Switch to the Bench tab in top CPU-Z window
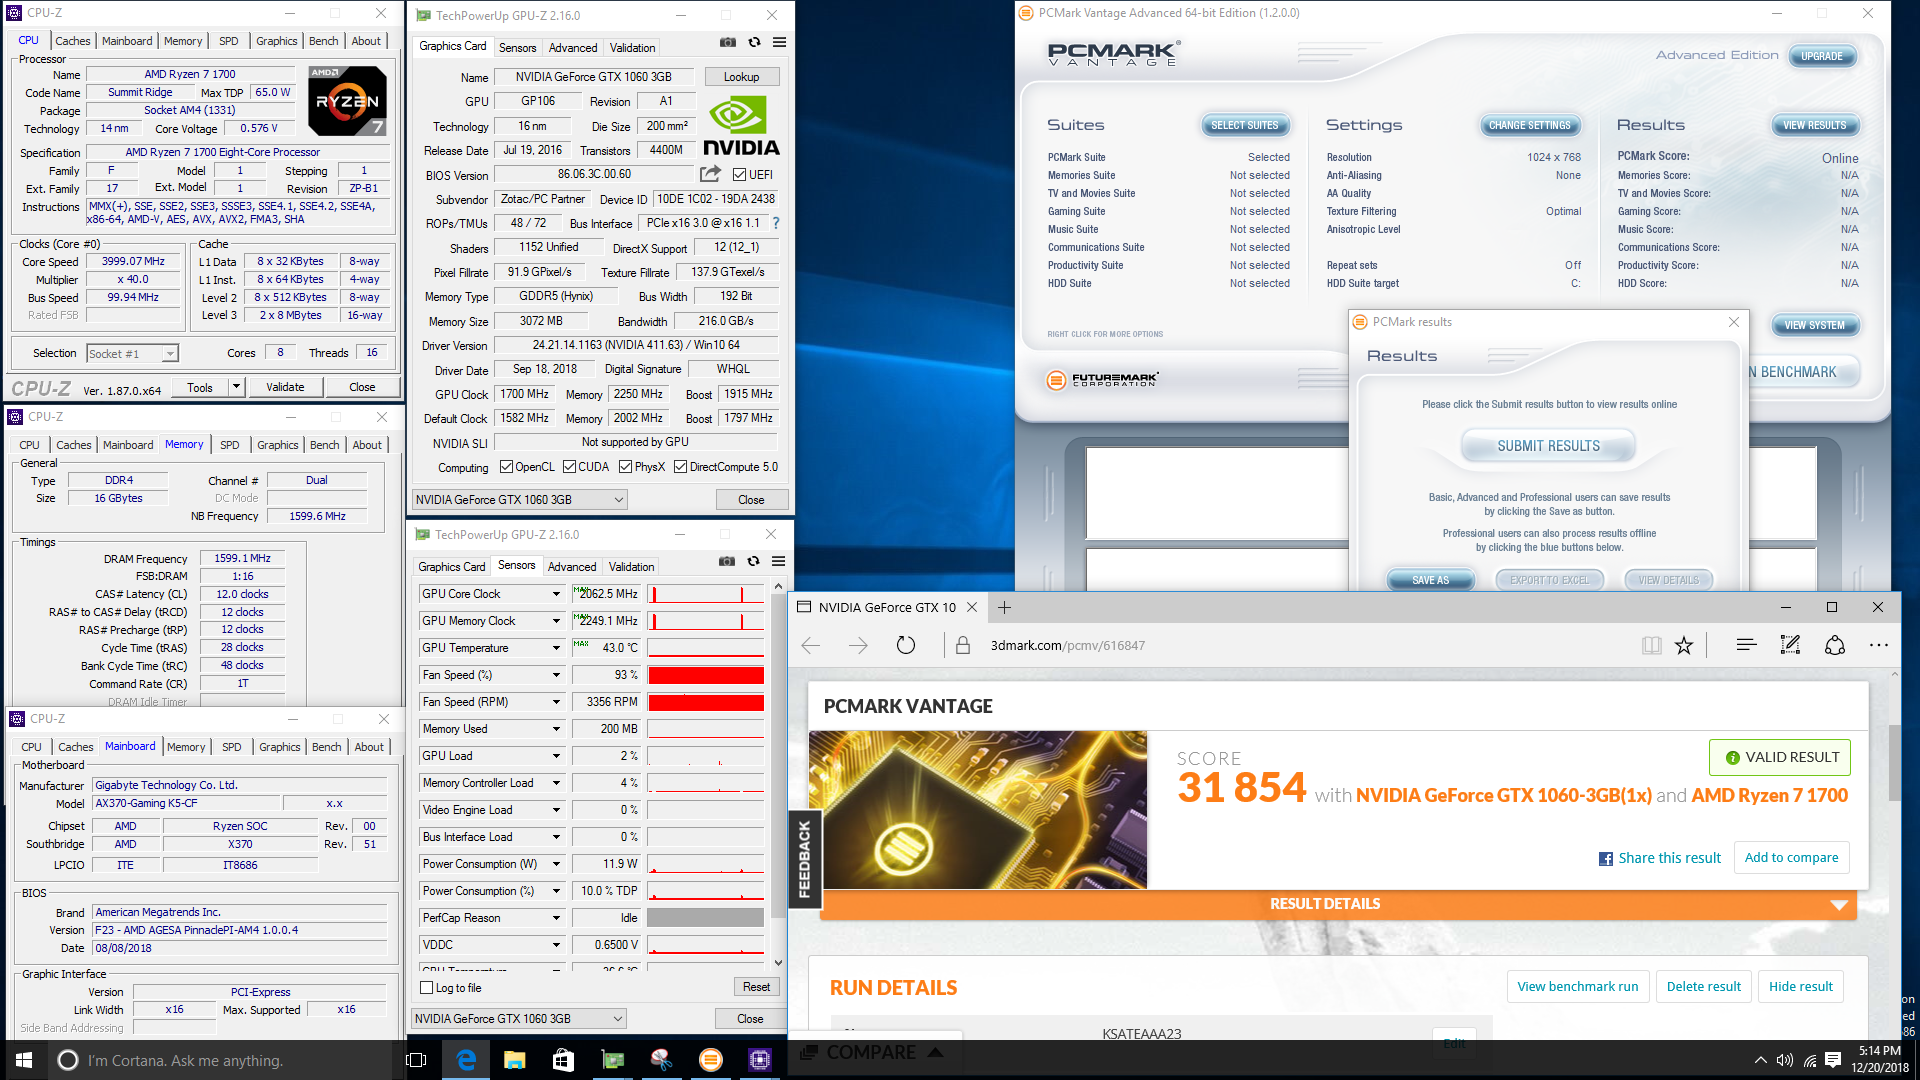This screenshot has height=1080, width=1920. [323, 41]
